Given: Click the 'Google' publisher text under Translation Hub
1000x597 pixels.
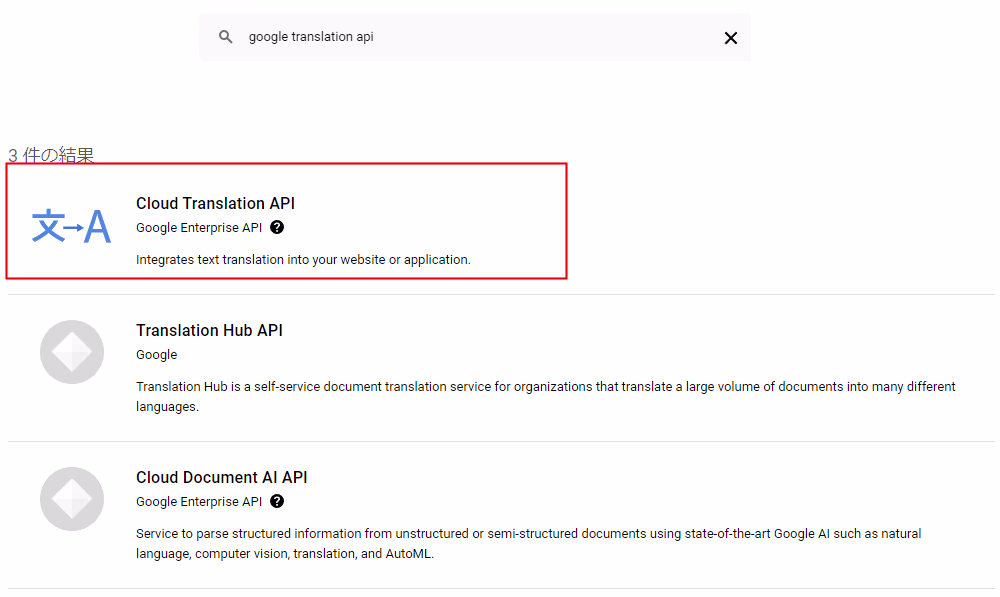Looking at the screenshot, I should click(x=156, y=355).
